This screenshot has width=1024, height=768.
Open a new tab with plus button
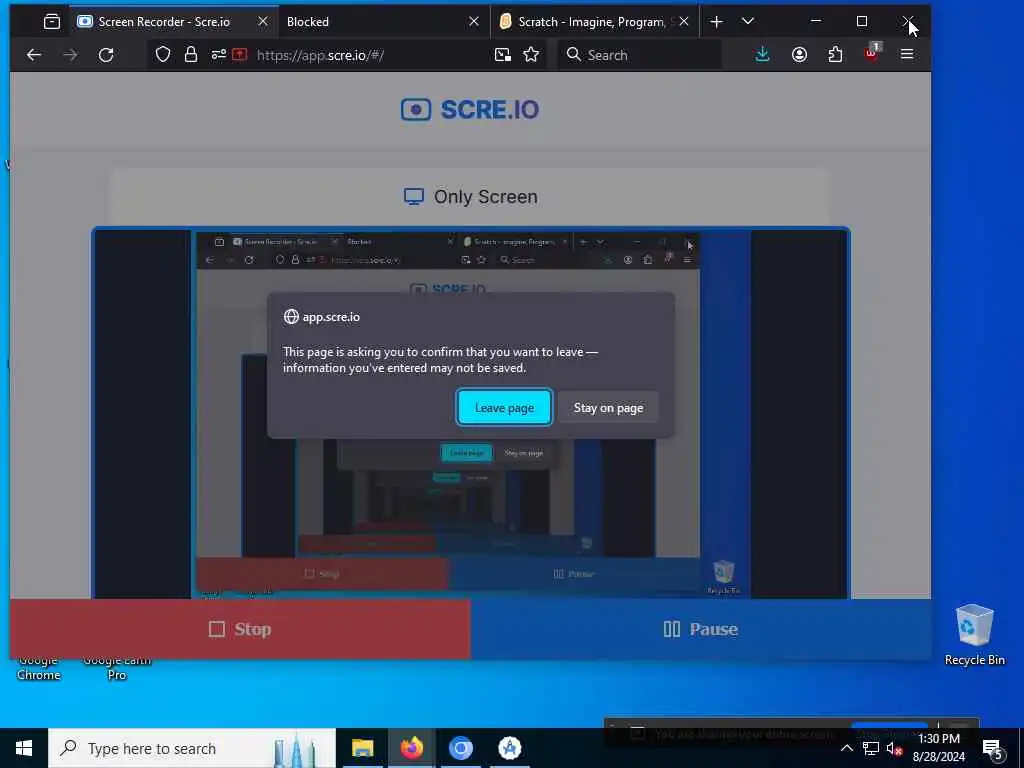716,22
